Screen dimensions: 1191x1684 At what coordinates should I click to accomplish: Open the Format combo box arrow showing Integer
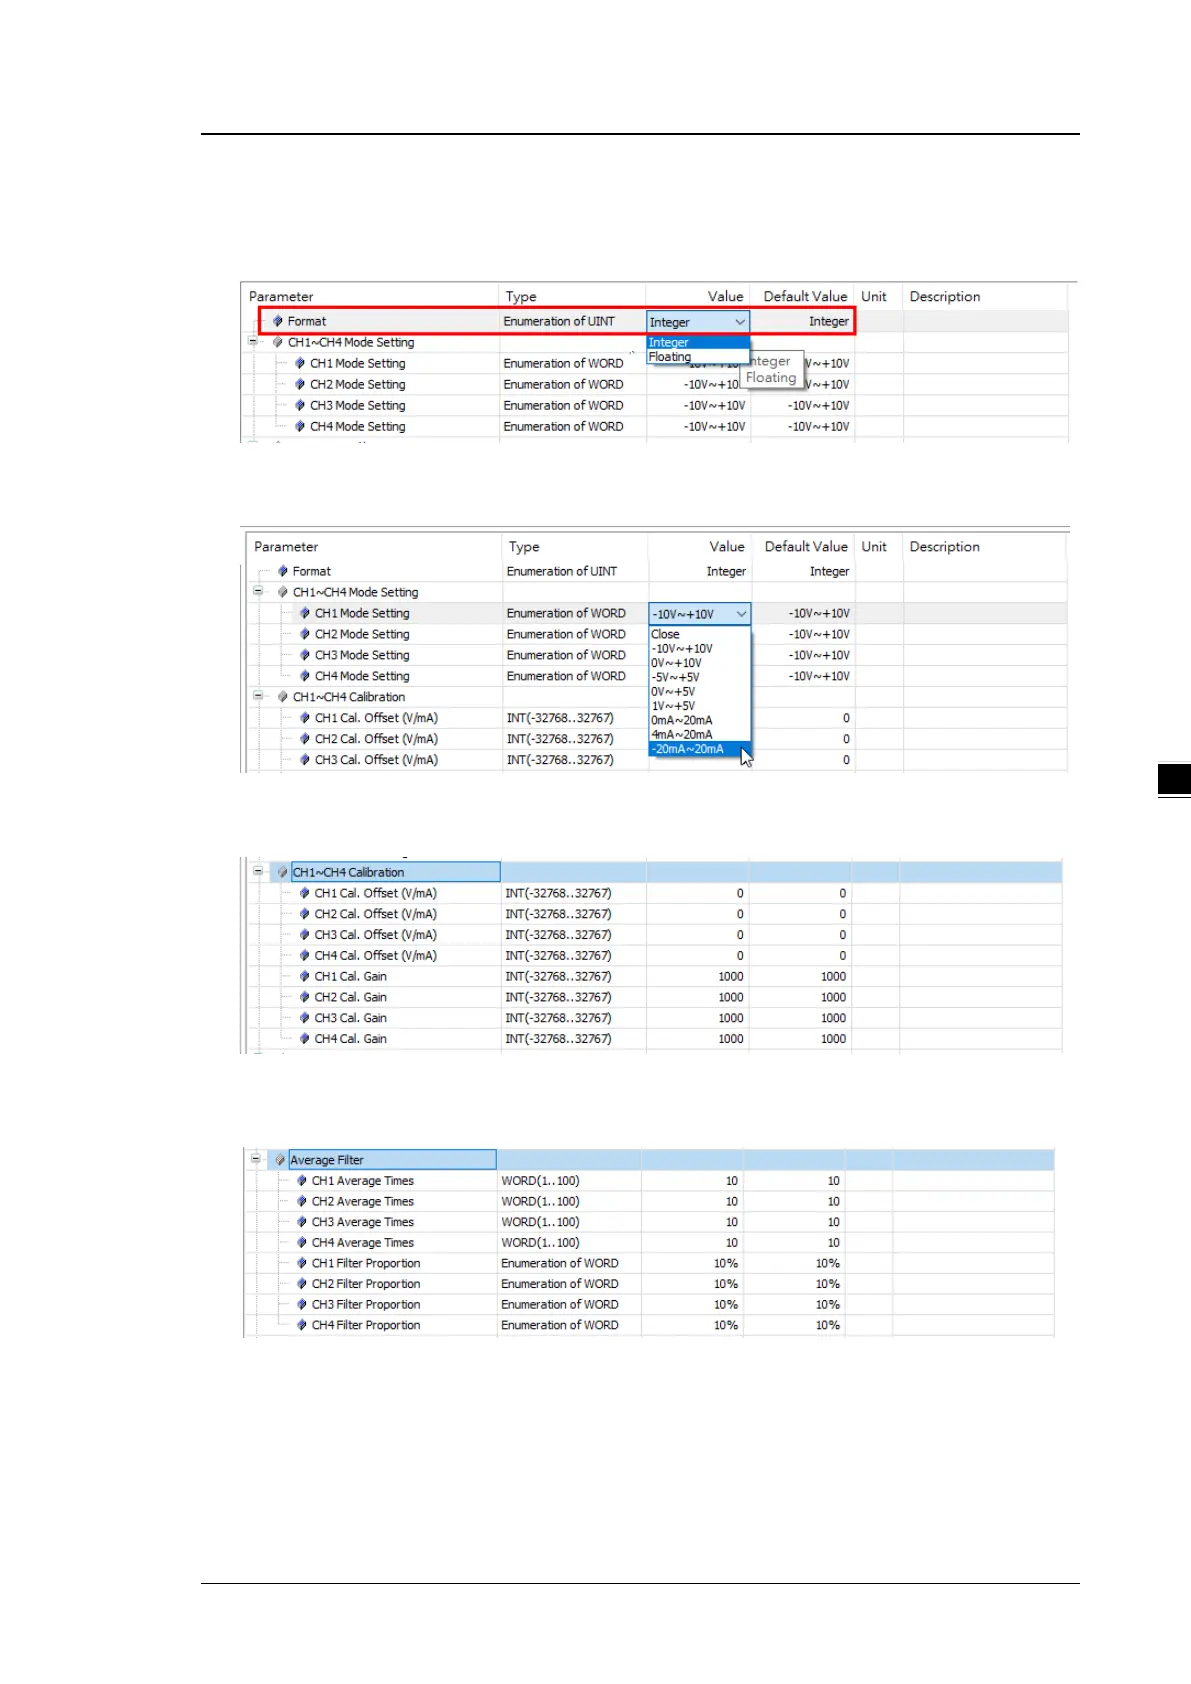[740, 322]
